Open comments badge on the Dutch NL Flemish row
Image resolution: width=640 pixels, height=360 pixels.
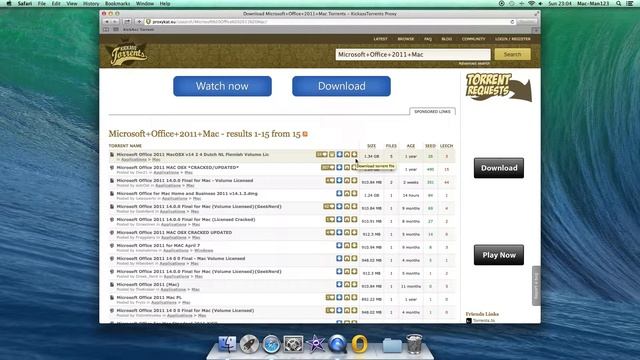click(322, 154)
